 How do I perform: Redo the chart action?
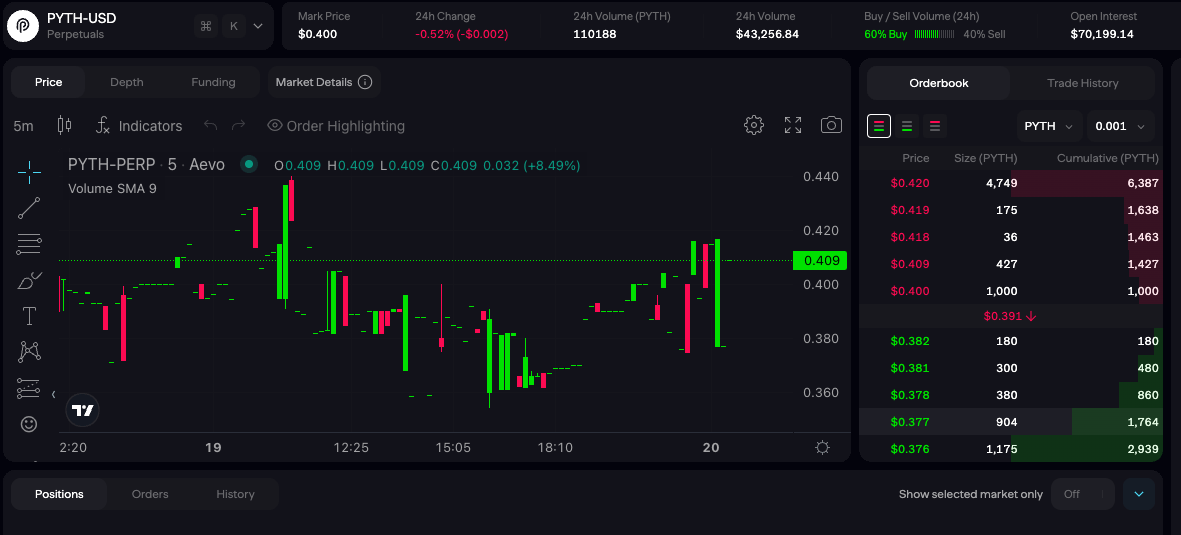238,125
